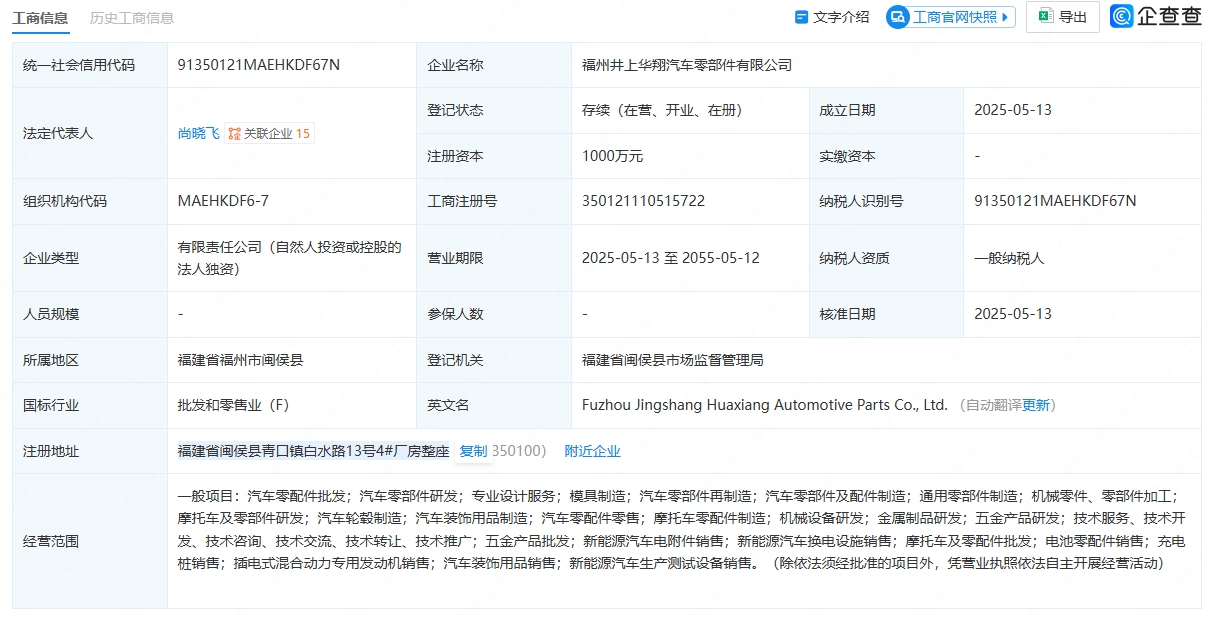Click the 英文名 label cell
The image size is (1210, 617).
[494, 405]
